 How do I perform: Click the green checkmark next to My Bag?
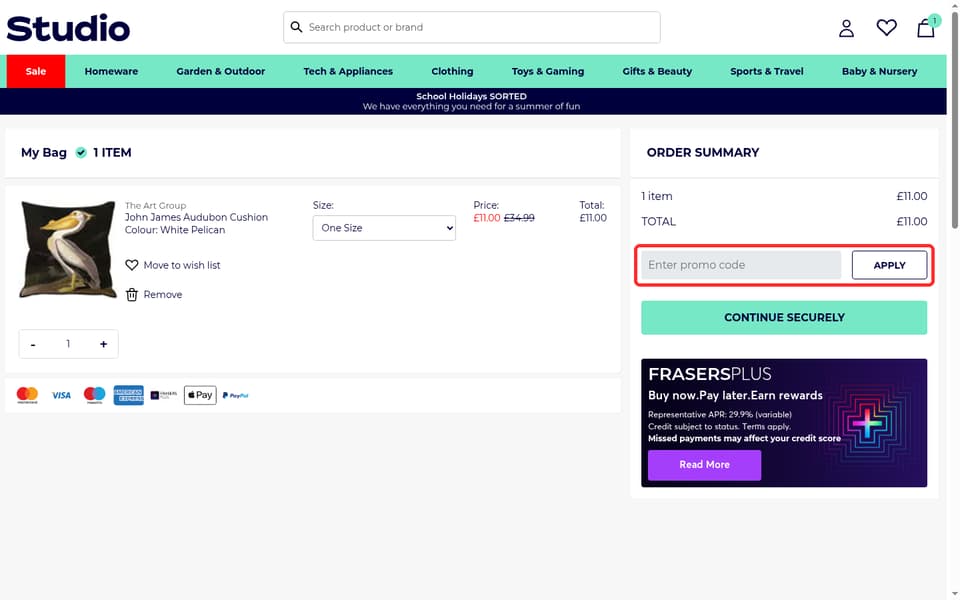click(81, 152)
